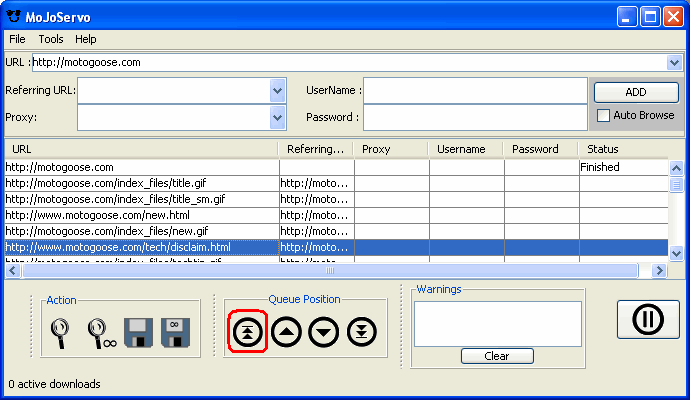Click the Finished status cell
Image resolution: width=690 pixels, height=400 pixels.
(624, 167)
